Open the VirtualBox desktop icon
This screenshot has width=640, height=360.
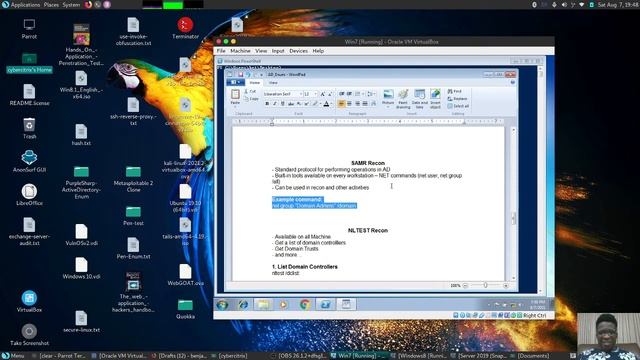click(x=29, y=302)
